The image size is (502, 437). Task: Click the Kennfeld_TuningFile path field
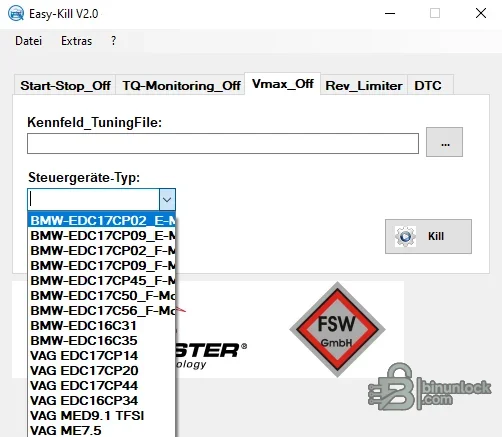tap(223, 144)
